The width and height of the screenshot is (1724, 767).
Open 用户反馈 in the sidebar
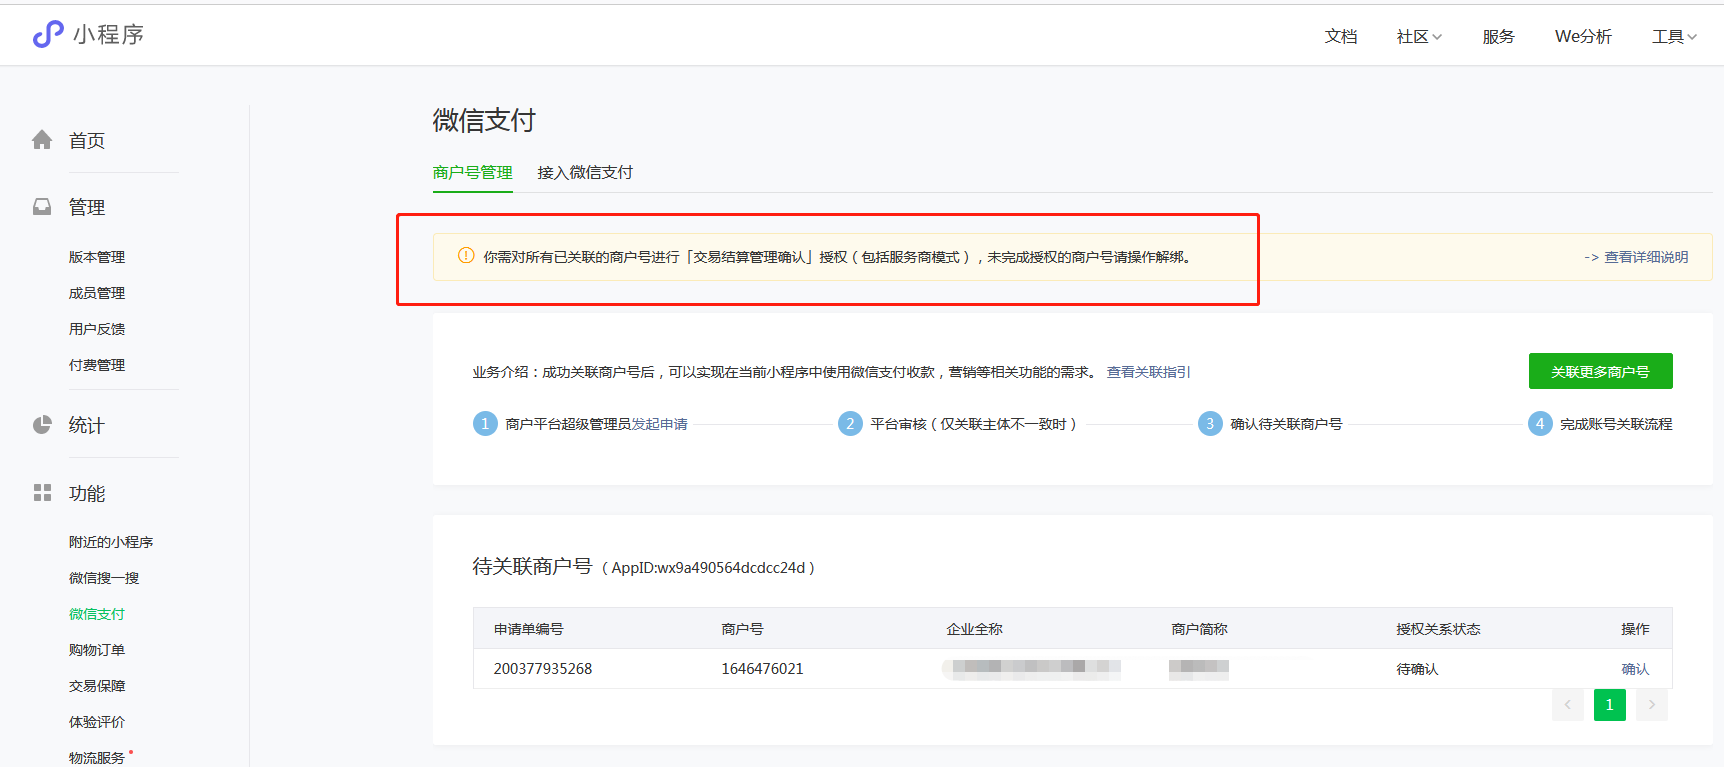point(97,329)
